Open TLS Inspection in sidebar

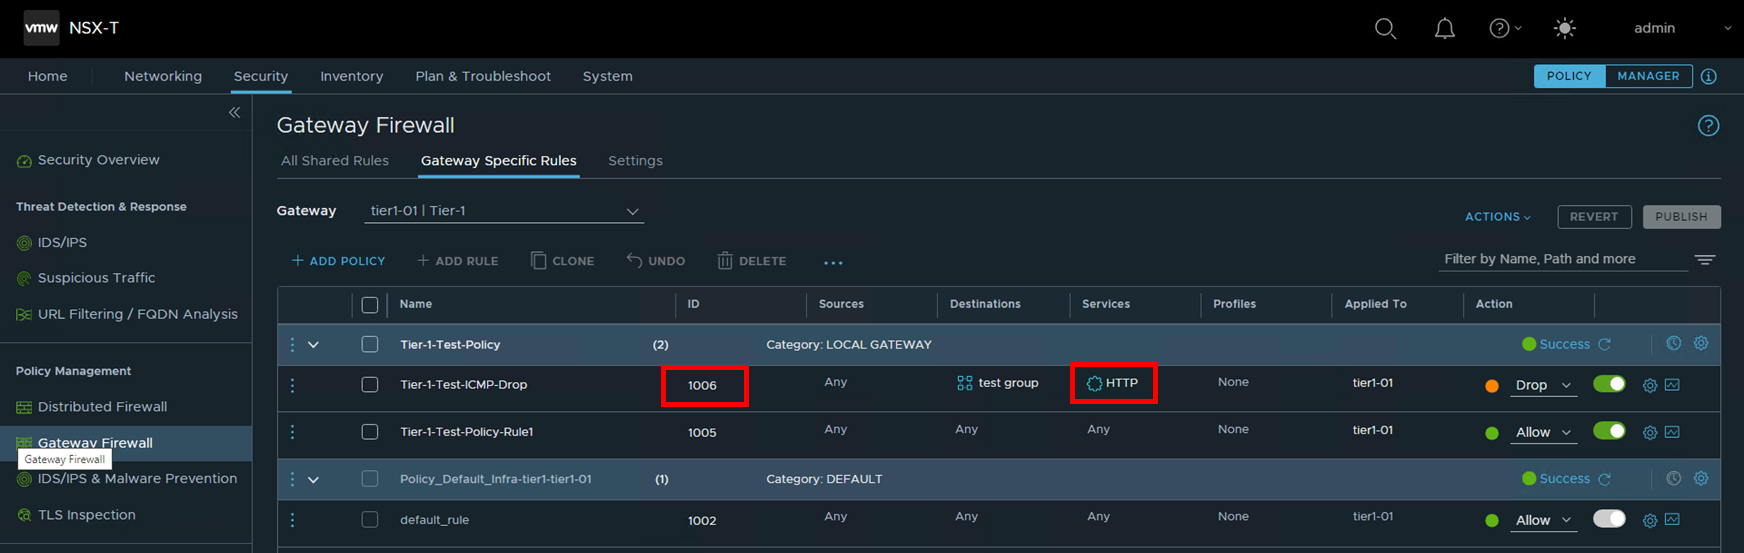(86, 515)
